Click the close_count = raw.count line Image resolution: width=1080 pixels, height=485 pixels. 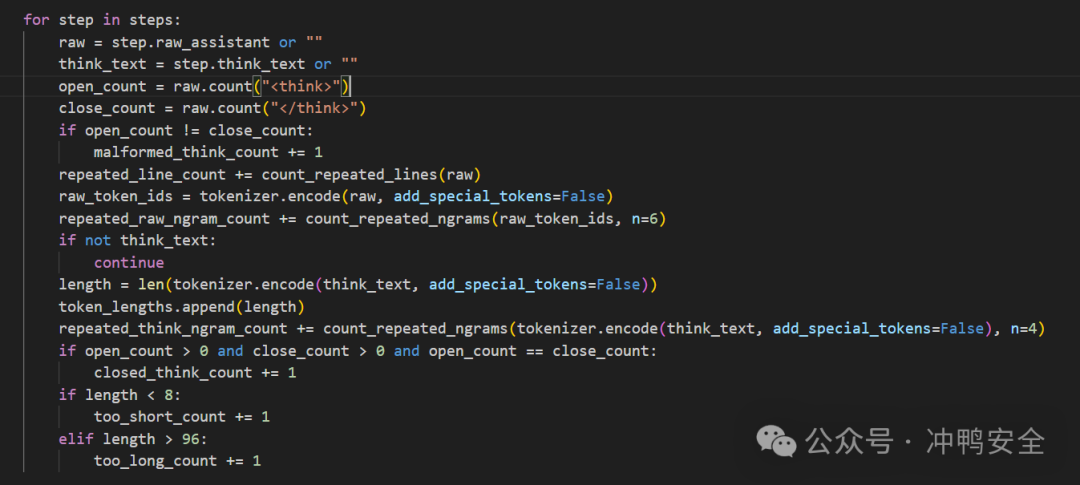coord(213,108)
